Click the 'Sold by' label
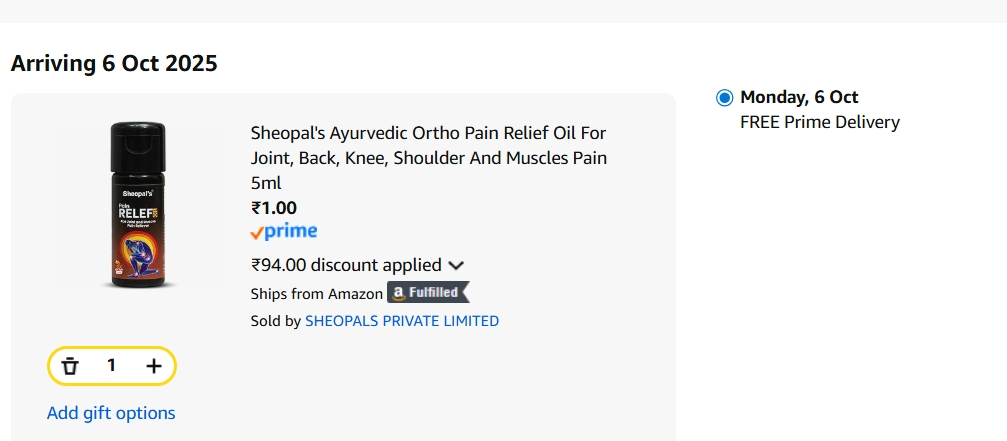 pos(275,321)
